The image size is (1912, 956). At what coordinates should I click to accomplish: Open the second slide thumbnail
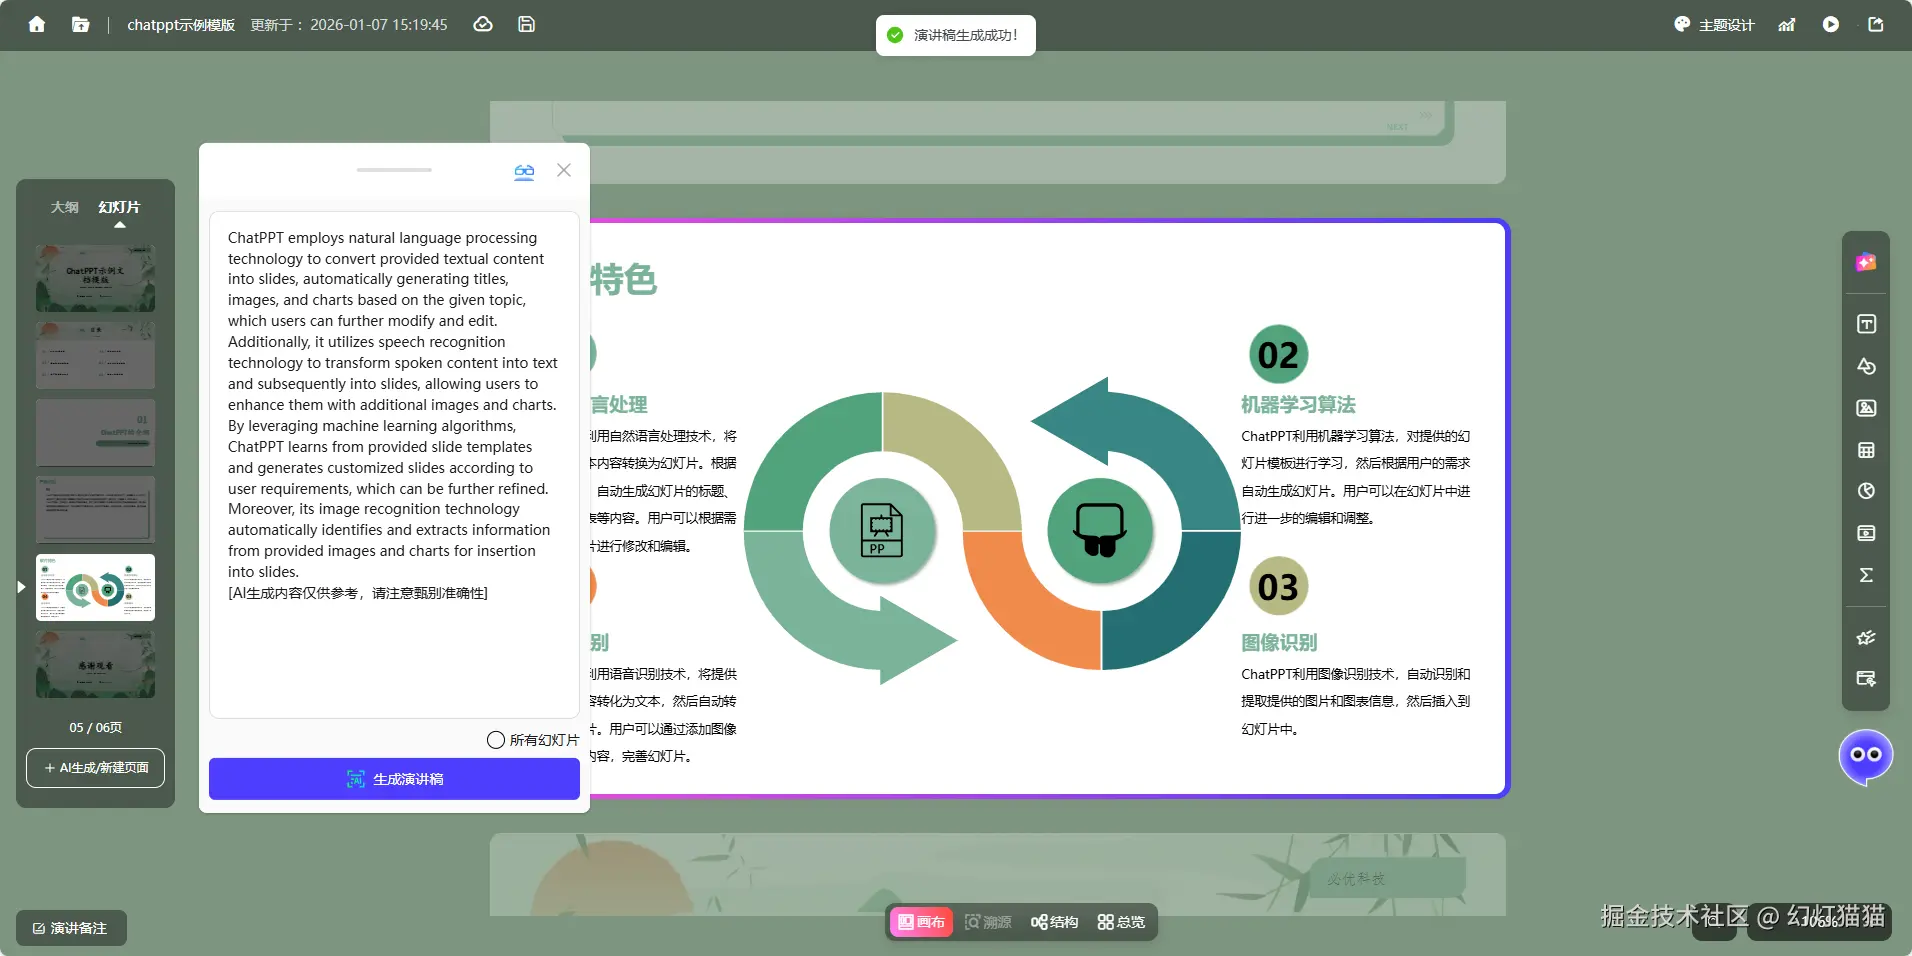95,356
